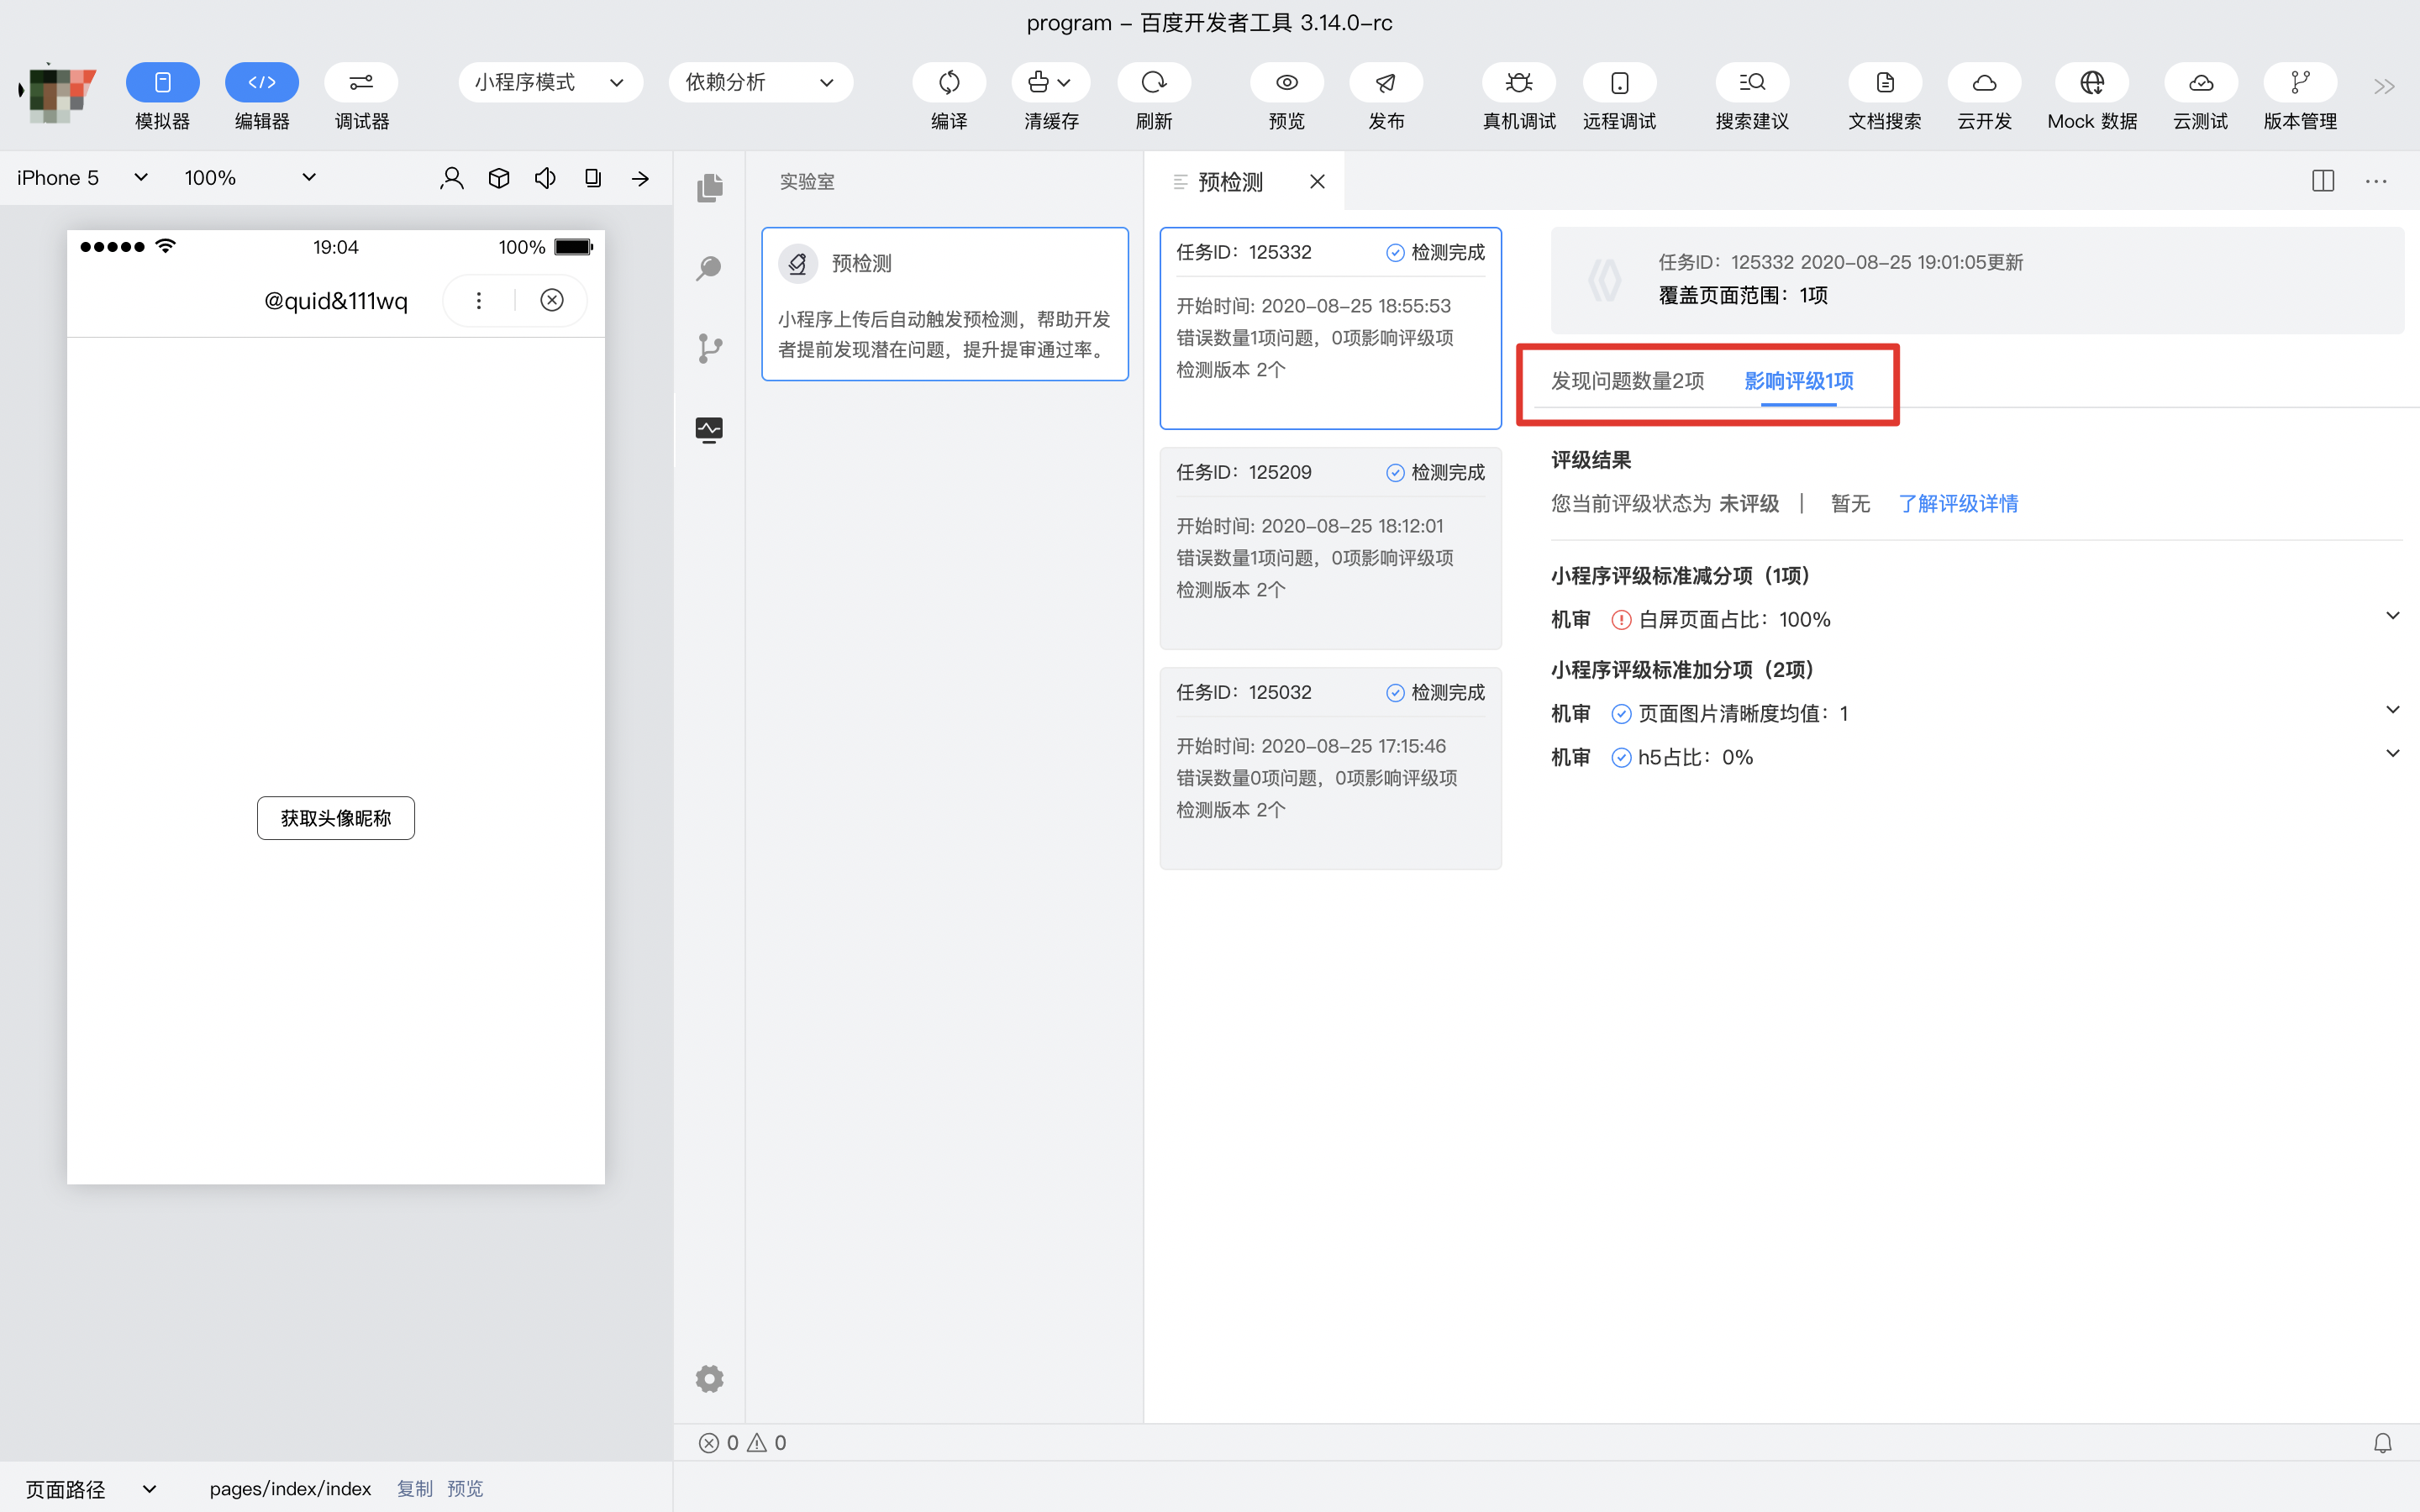Switch to the 预检测 editor tab
This screenshot has width=2420, height=1512.
coord(1230,182)
